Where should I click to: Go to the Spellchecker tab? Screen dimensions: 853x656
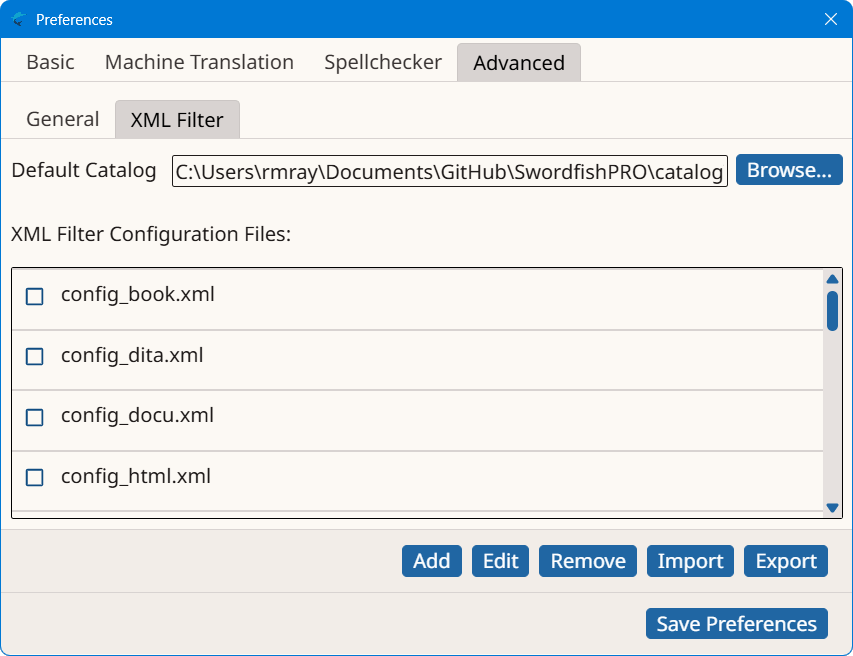coord(382,63)
